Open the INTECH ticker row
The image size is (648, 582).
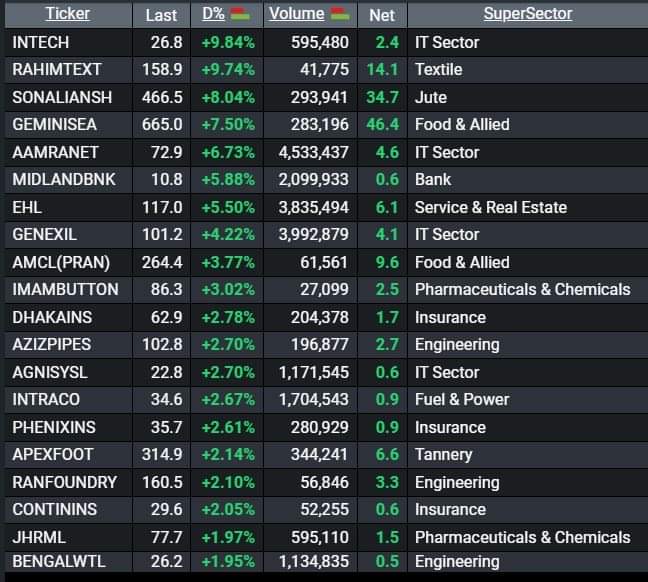coord(41,42)
